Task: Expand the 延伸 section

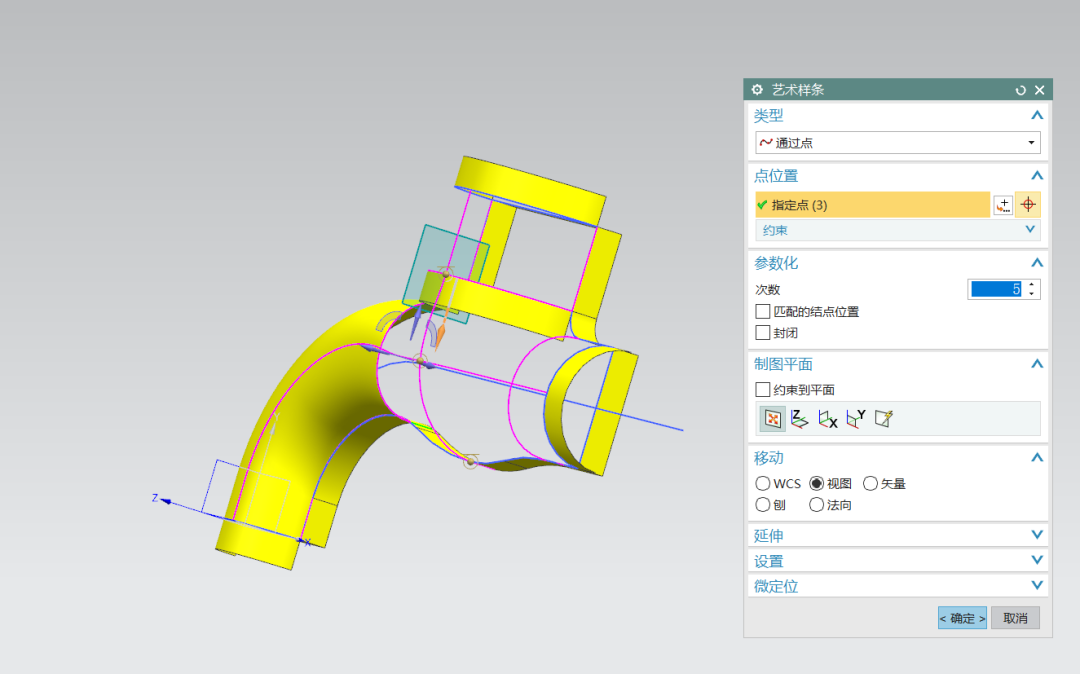Action: pyautogui.click(x=1037, y=535)
